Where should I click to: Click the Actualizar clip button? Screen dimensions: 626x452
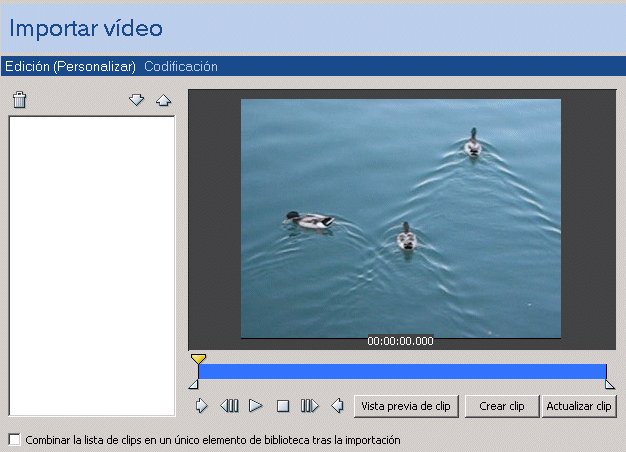(x=579, y=406)
